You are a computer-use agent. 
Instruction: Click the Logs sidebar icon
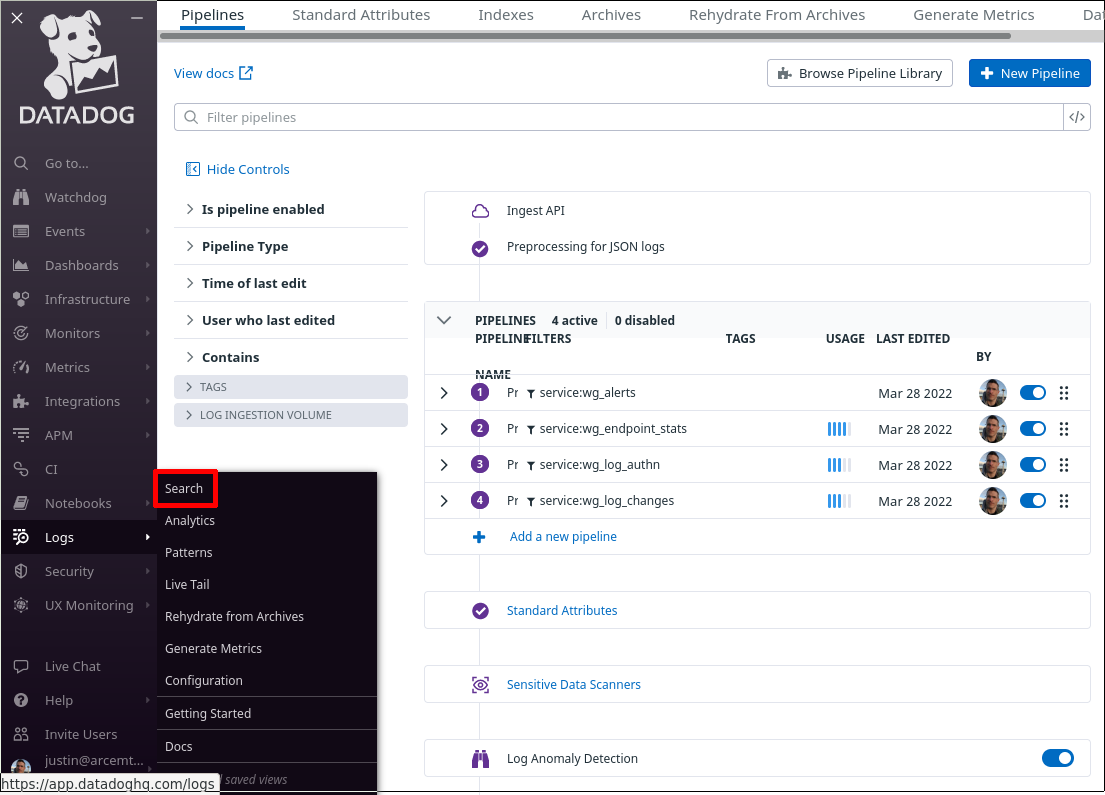(21, 537)
